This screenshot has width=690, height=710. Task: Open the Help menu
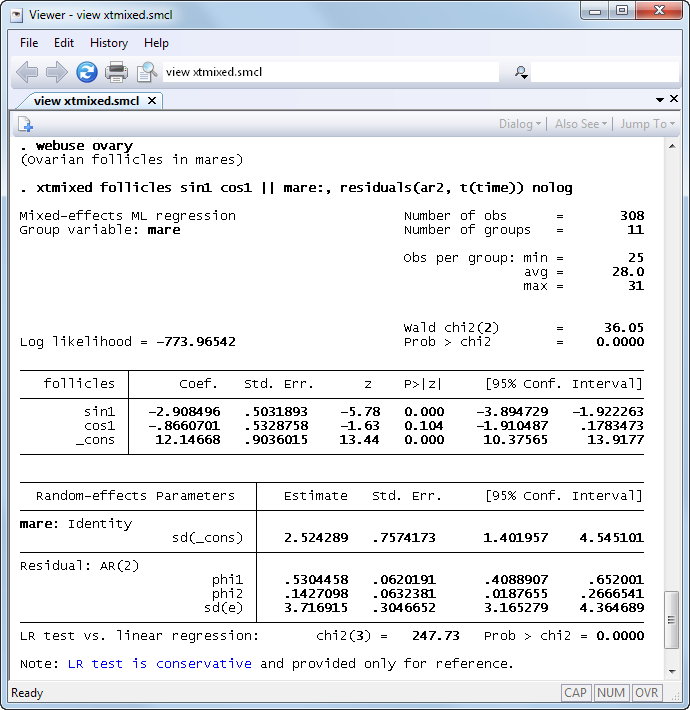[x=156, y=43]
